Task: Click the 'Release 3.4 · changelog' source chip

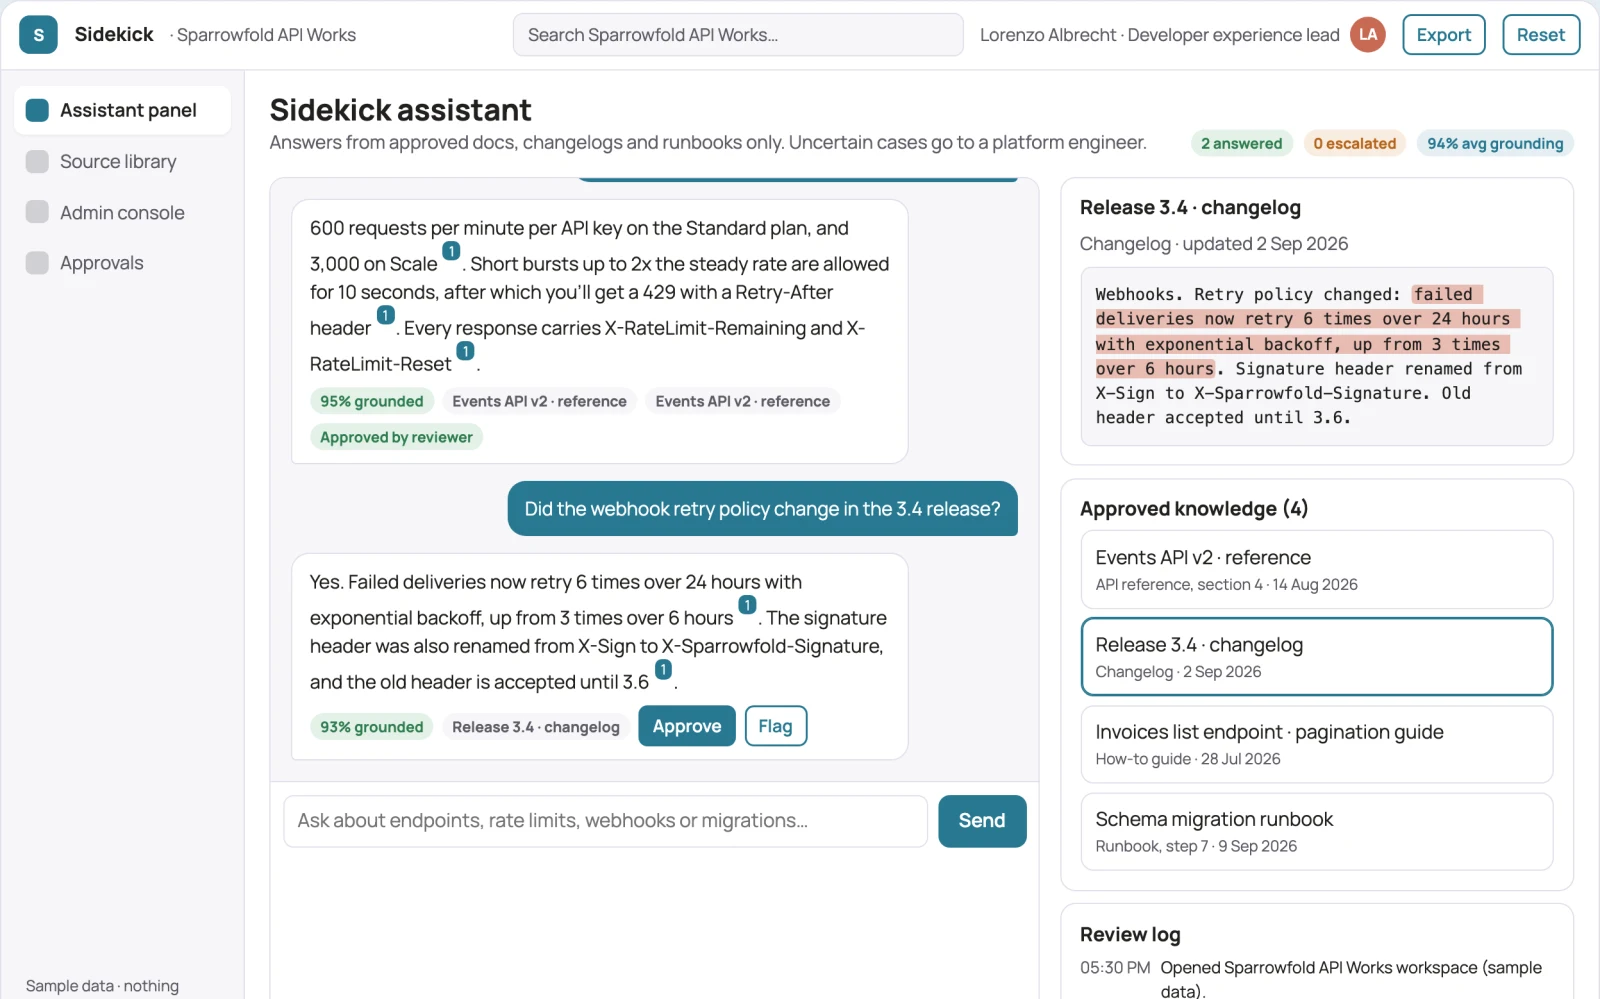Action: tap(536, 727)
